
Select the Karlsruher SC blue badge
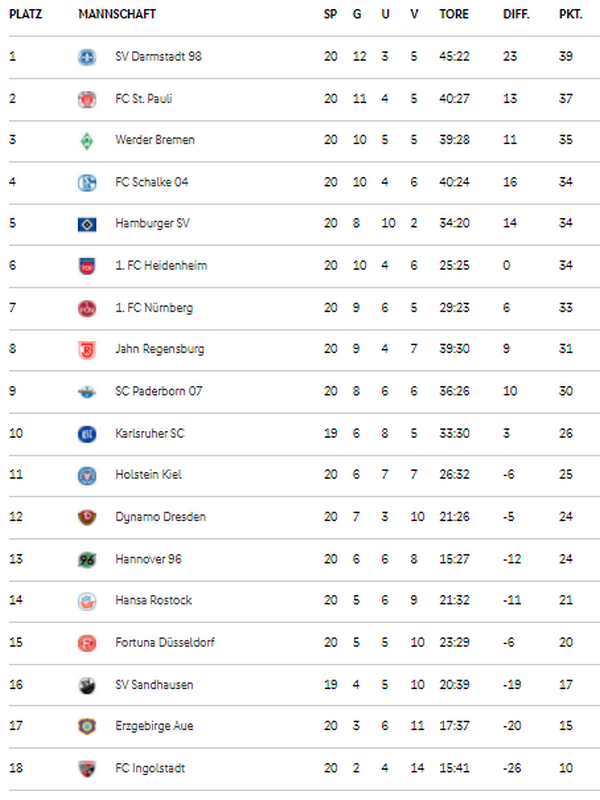(x=87, y=434)
